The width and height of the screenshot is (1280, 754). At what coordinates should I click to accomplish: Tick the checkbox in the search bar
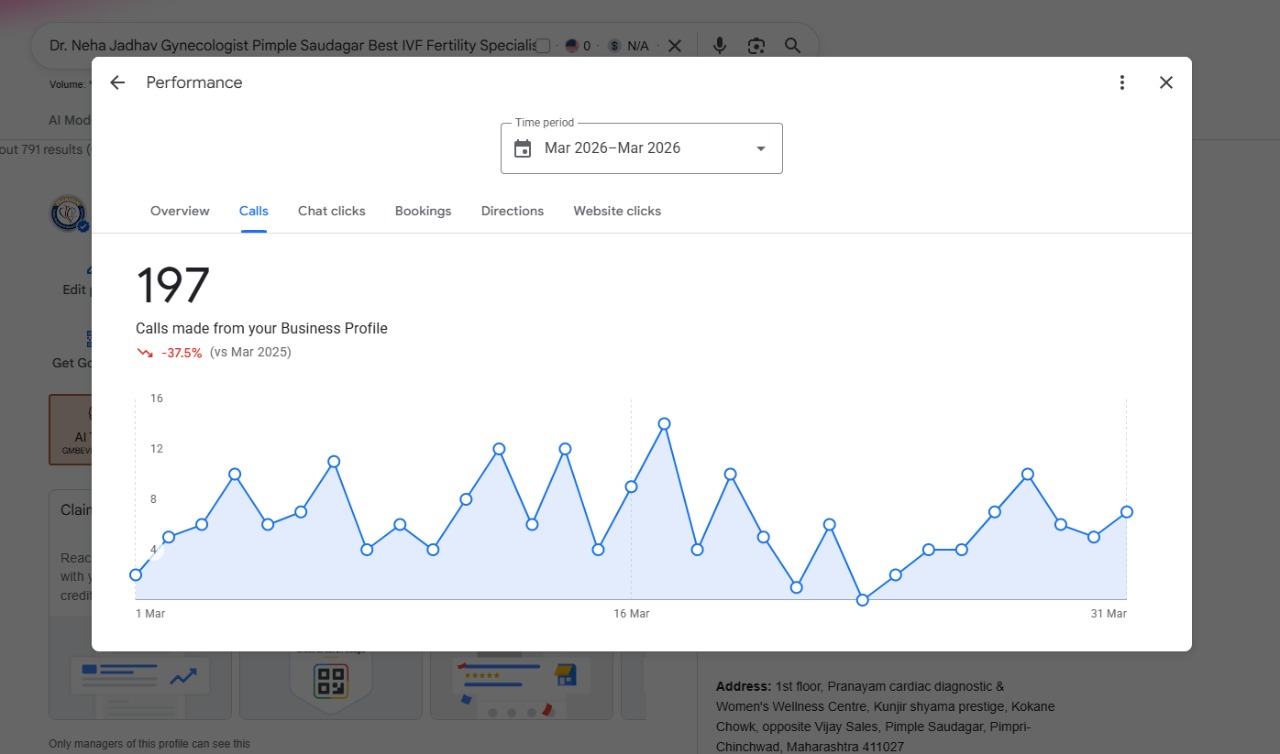543,46
